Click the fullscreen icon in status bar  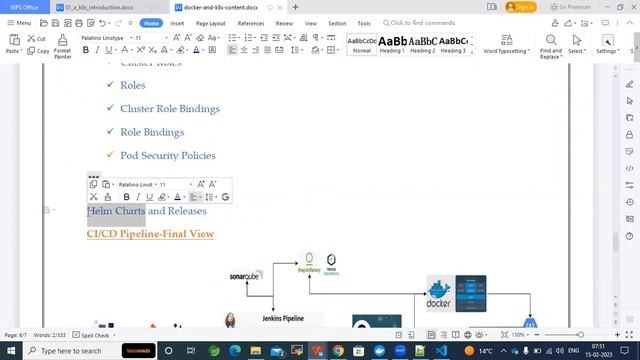(629, 335)
